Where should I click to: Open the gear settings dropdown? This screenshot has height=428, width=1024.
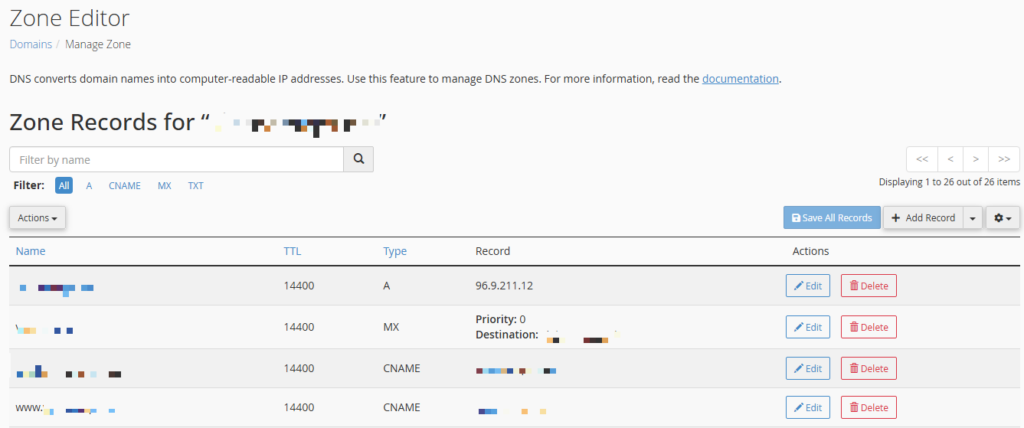pos(1002,218)
